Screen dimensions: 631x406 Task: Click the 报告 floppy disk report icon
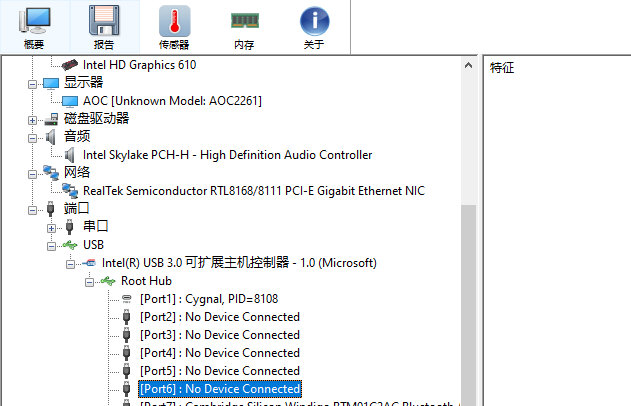point(104,27)
